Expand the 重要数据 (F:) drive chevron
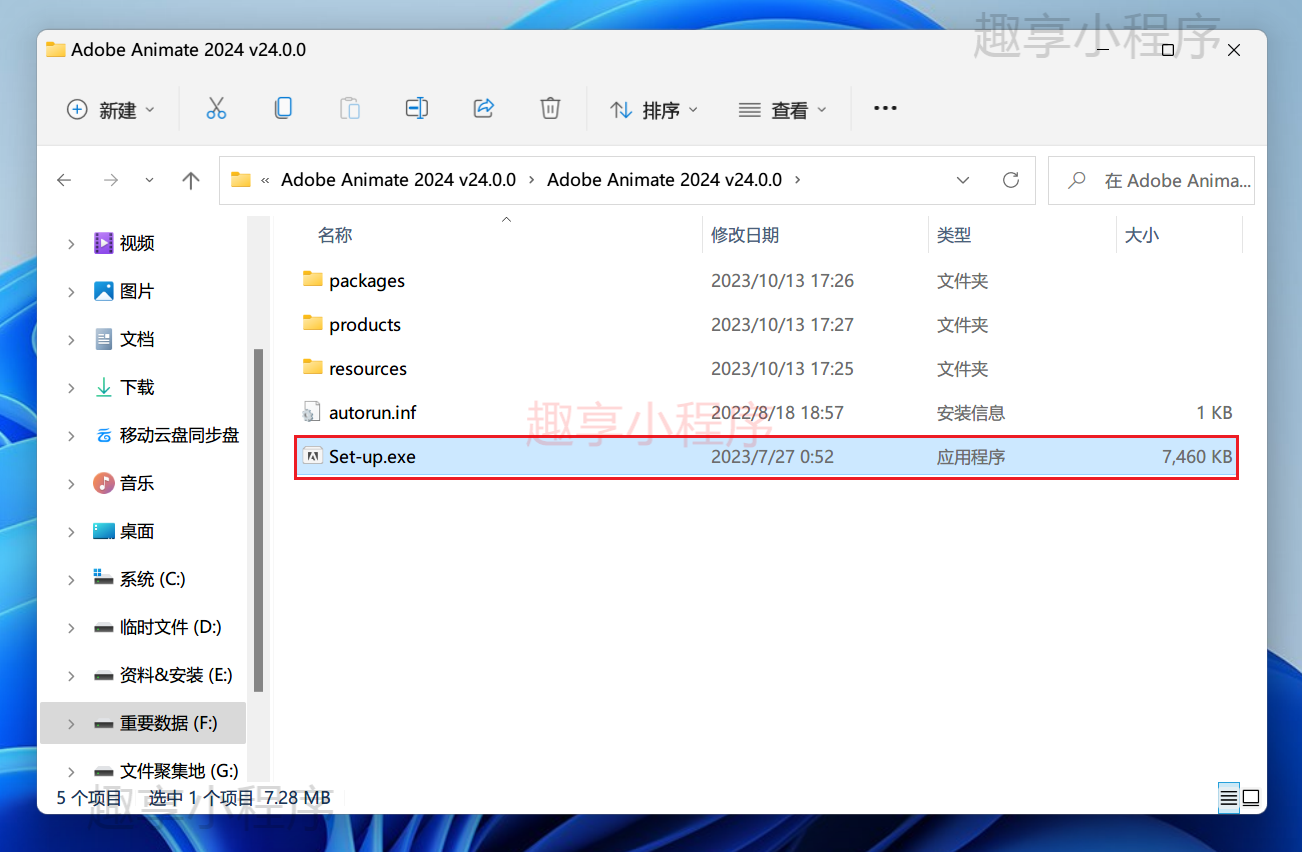The width and height of the screenshot is (1302, 852). pos(71,723)
